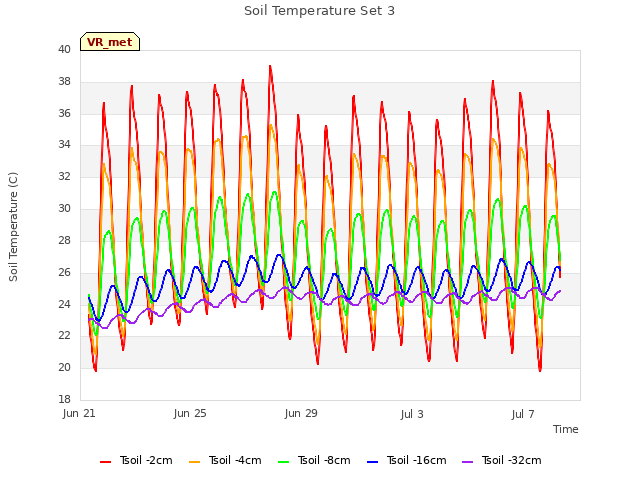Select the Tsoil -16cm legend label
The height and width of the screenshot is (480, 640).
pyautogui.click(x=416, y=460)
